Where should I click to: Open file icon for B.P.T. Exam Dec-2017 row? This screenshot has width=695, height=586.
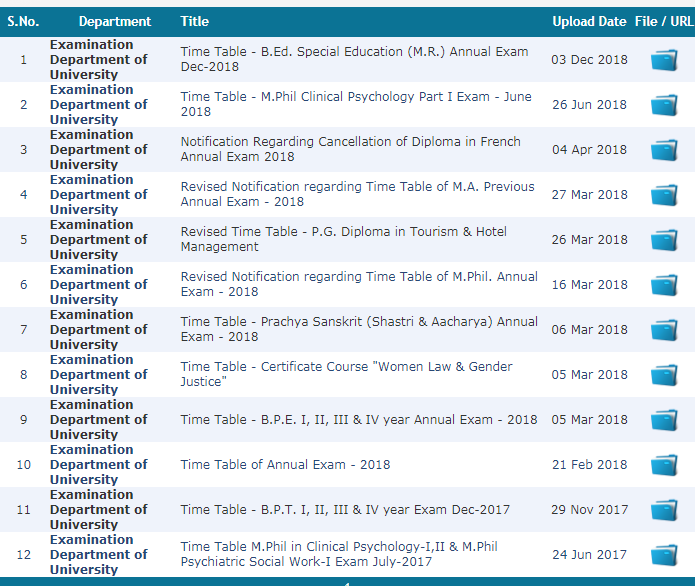[664, 510]
